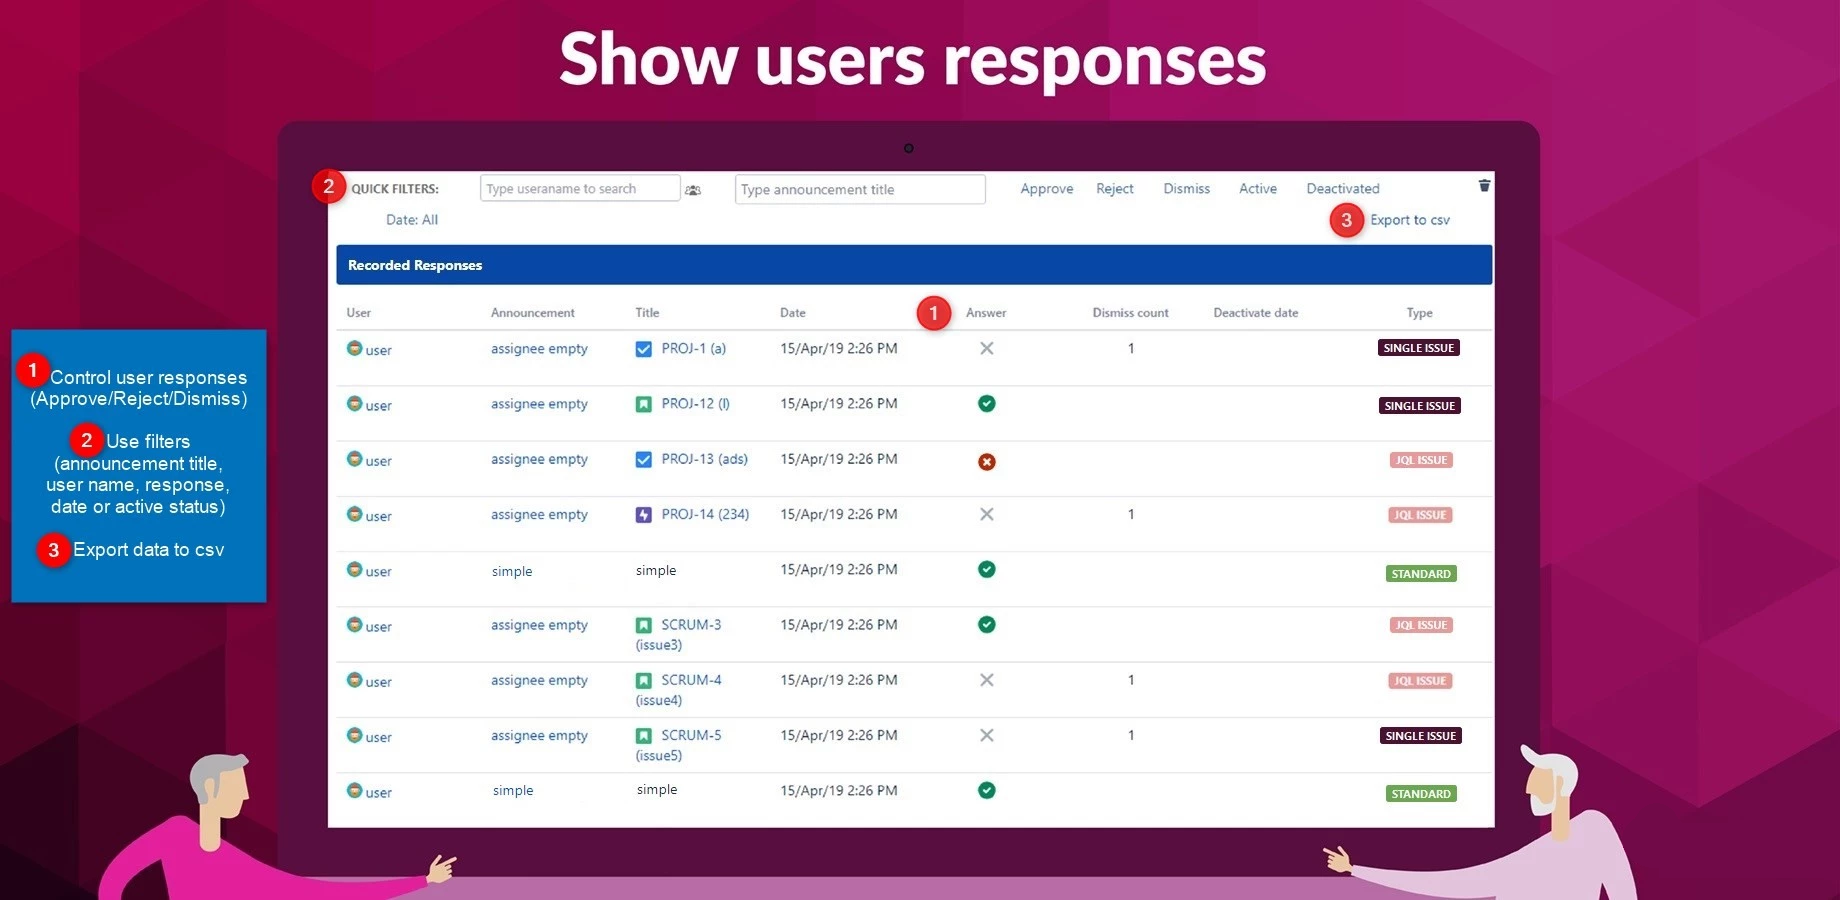Click the Title column header
Image resolution: width=1840 pixels, height=900 pixels.
point(647,313)
